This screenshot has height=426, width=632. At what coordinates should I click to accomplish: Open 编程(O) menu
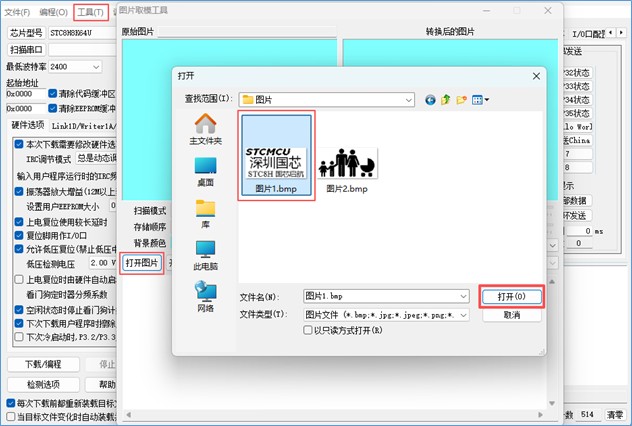53,12
